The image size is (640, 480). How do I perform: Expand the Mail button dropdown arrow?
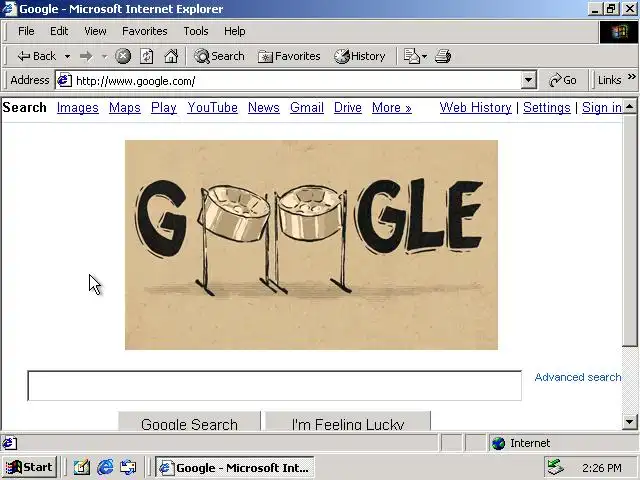pyautogui.click(x=424, y=56)
